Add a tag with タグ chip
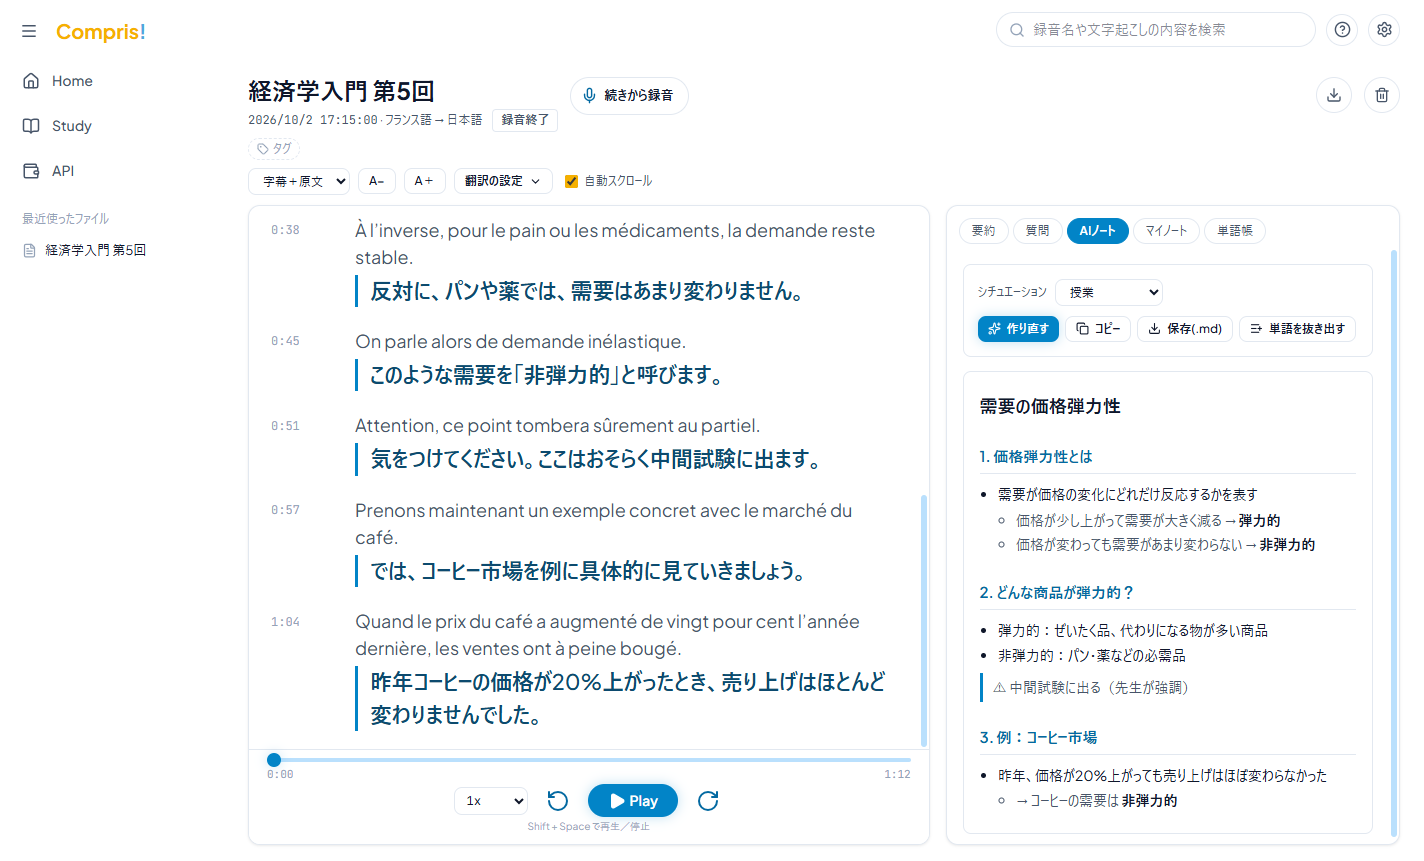 [x=275, y=149]
